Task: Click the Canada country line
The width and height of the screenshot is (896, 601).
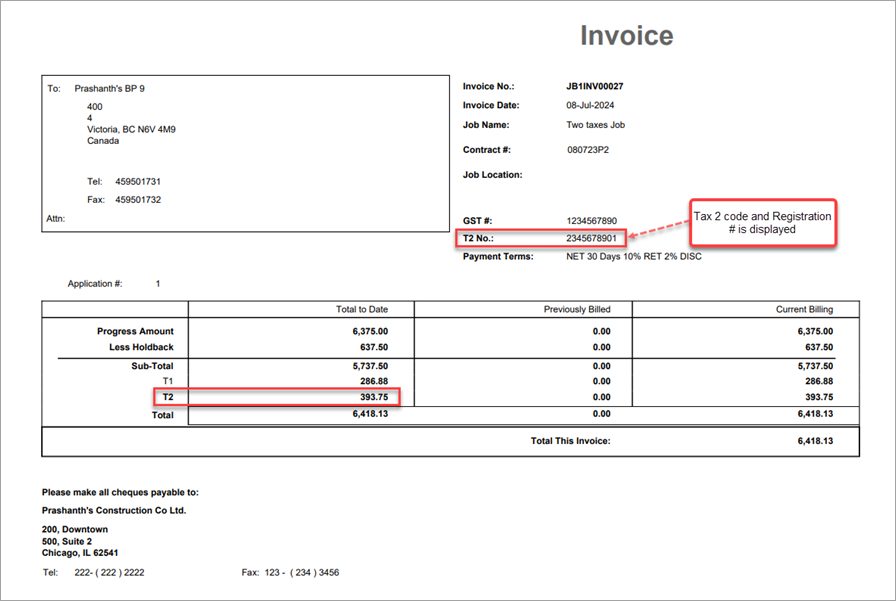Action: [x=103, y=141]
